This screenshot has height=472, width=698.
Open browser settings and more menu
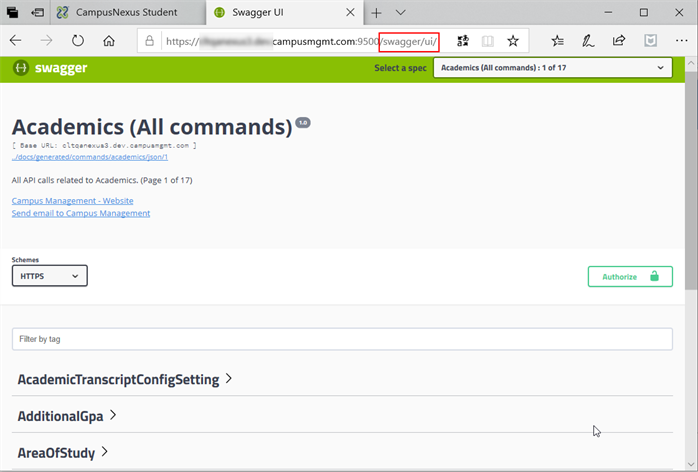pos(682,41)
